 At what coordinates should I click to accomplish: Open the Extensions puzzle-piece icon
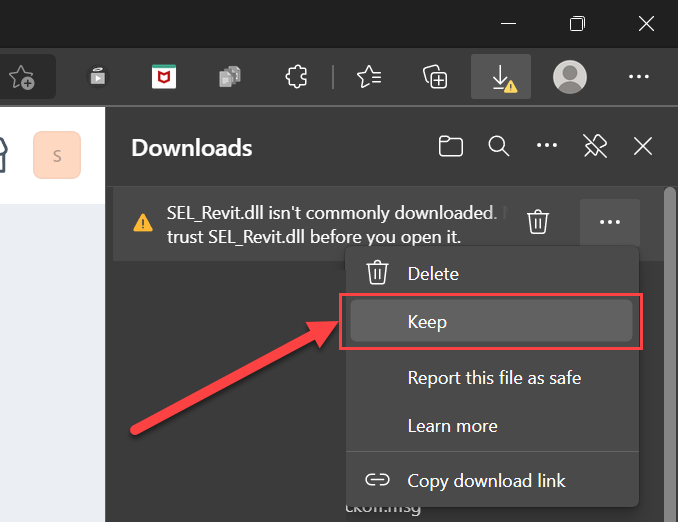pyautogui.click(x=297, y=77)
